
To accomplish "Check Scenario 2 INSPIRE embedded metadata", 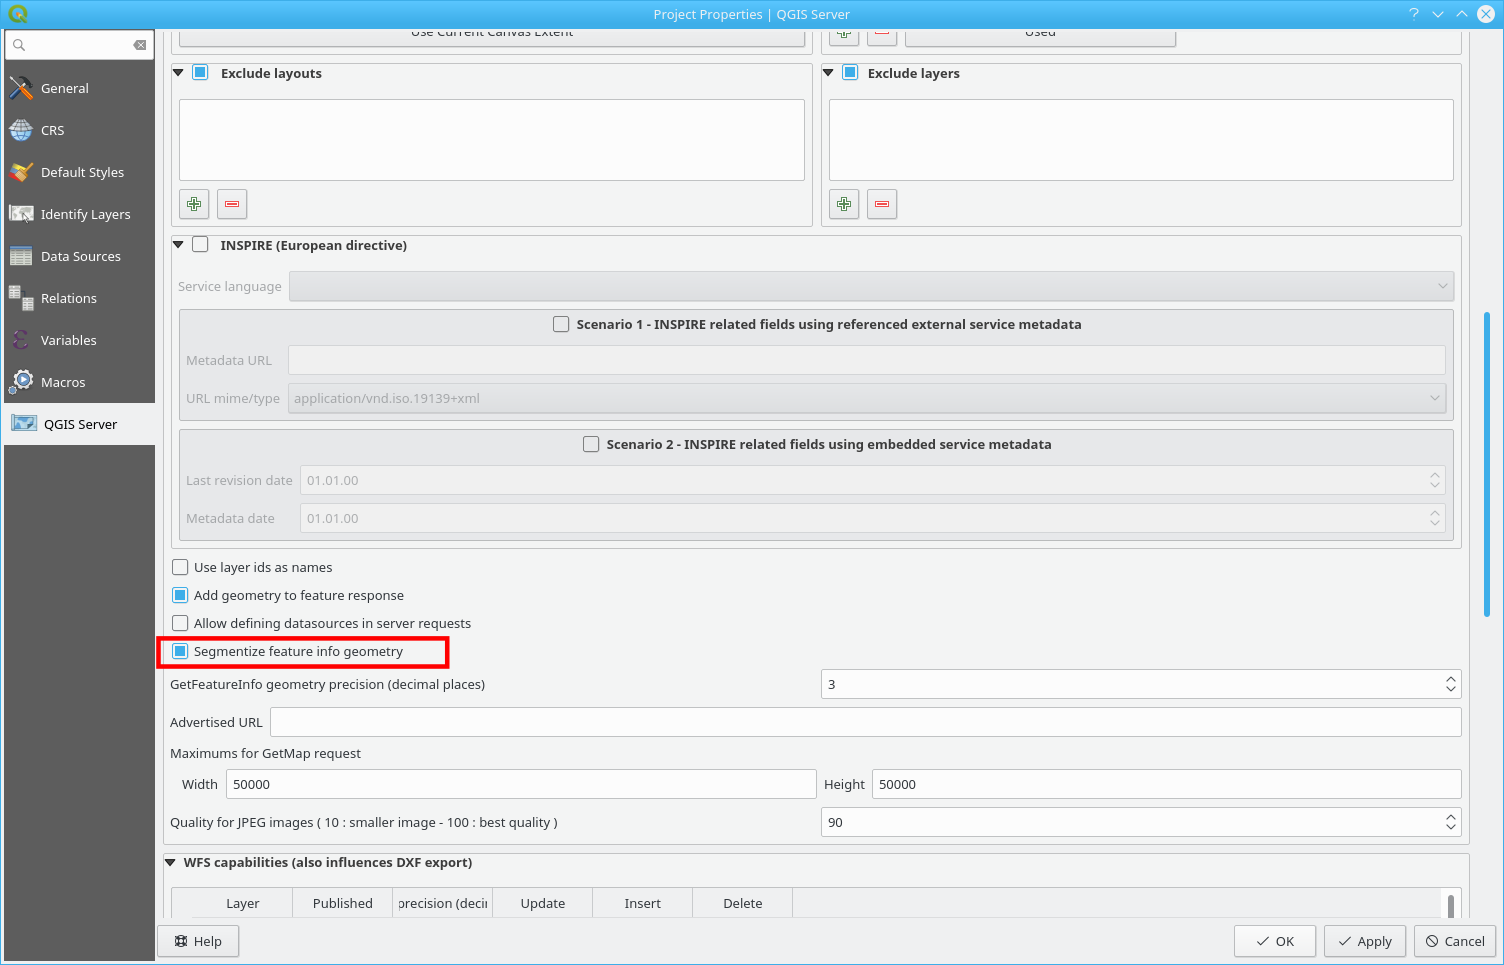I will (591, 444).
